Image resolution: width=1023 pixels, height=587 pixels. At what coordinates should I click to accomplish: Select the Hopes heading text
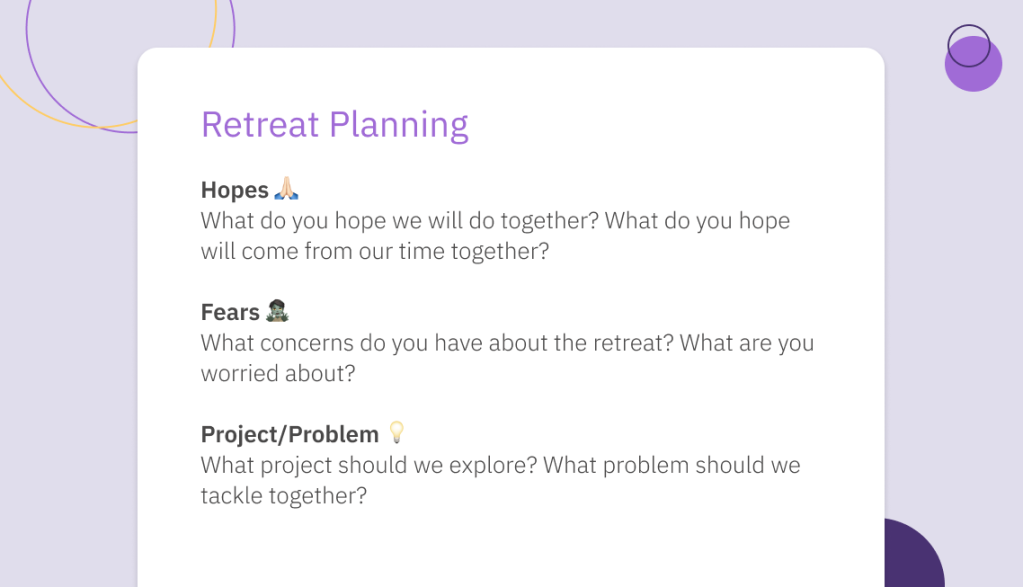pyautogui.click(x=235, y=190)
